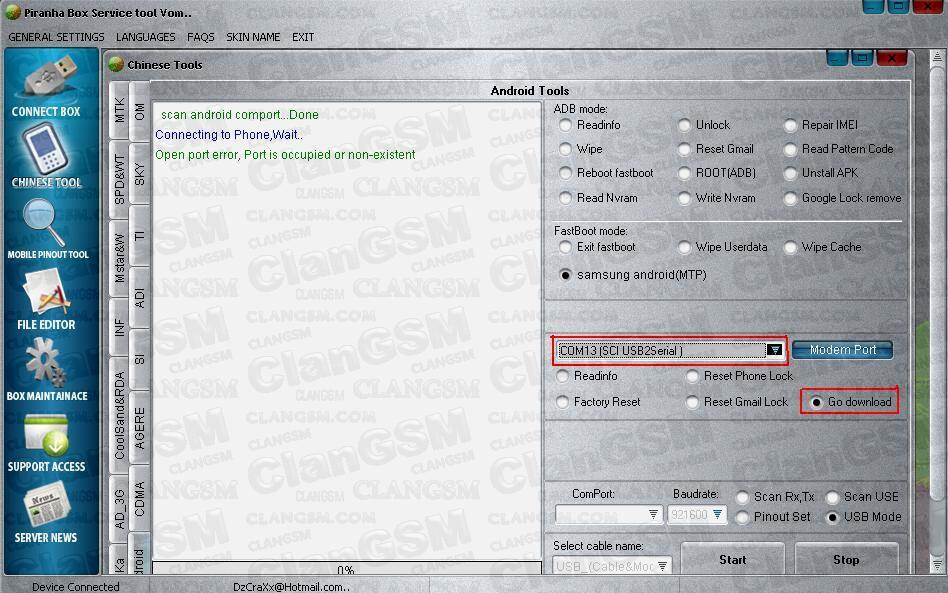Open the Mstar&W tab
Viewport: 948px width, 593px height.
pyautogui.click(x=119, y=258)
